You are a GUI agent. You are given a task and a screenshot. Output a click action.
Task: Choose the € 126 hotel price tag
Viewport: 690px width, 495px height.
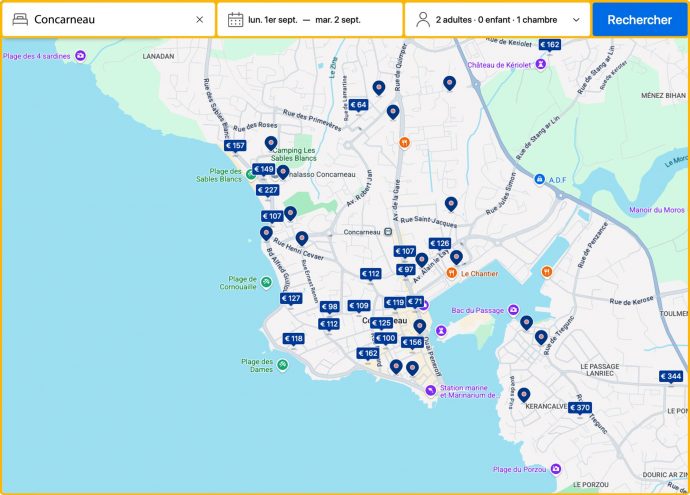(439, 244)
